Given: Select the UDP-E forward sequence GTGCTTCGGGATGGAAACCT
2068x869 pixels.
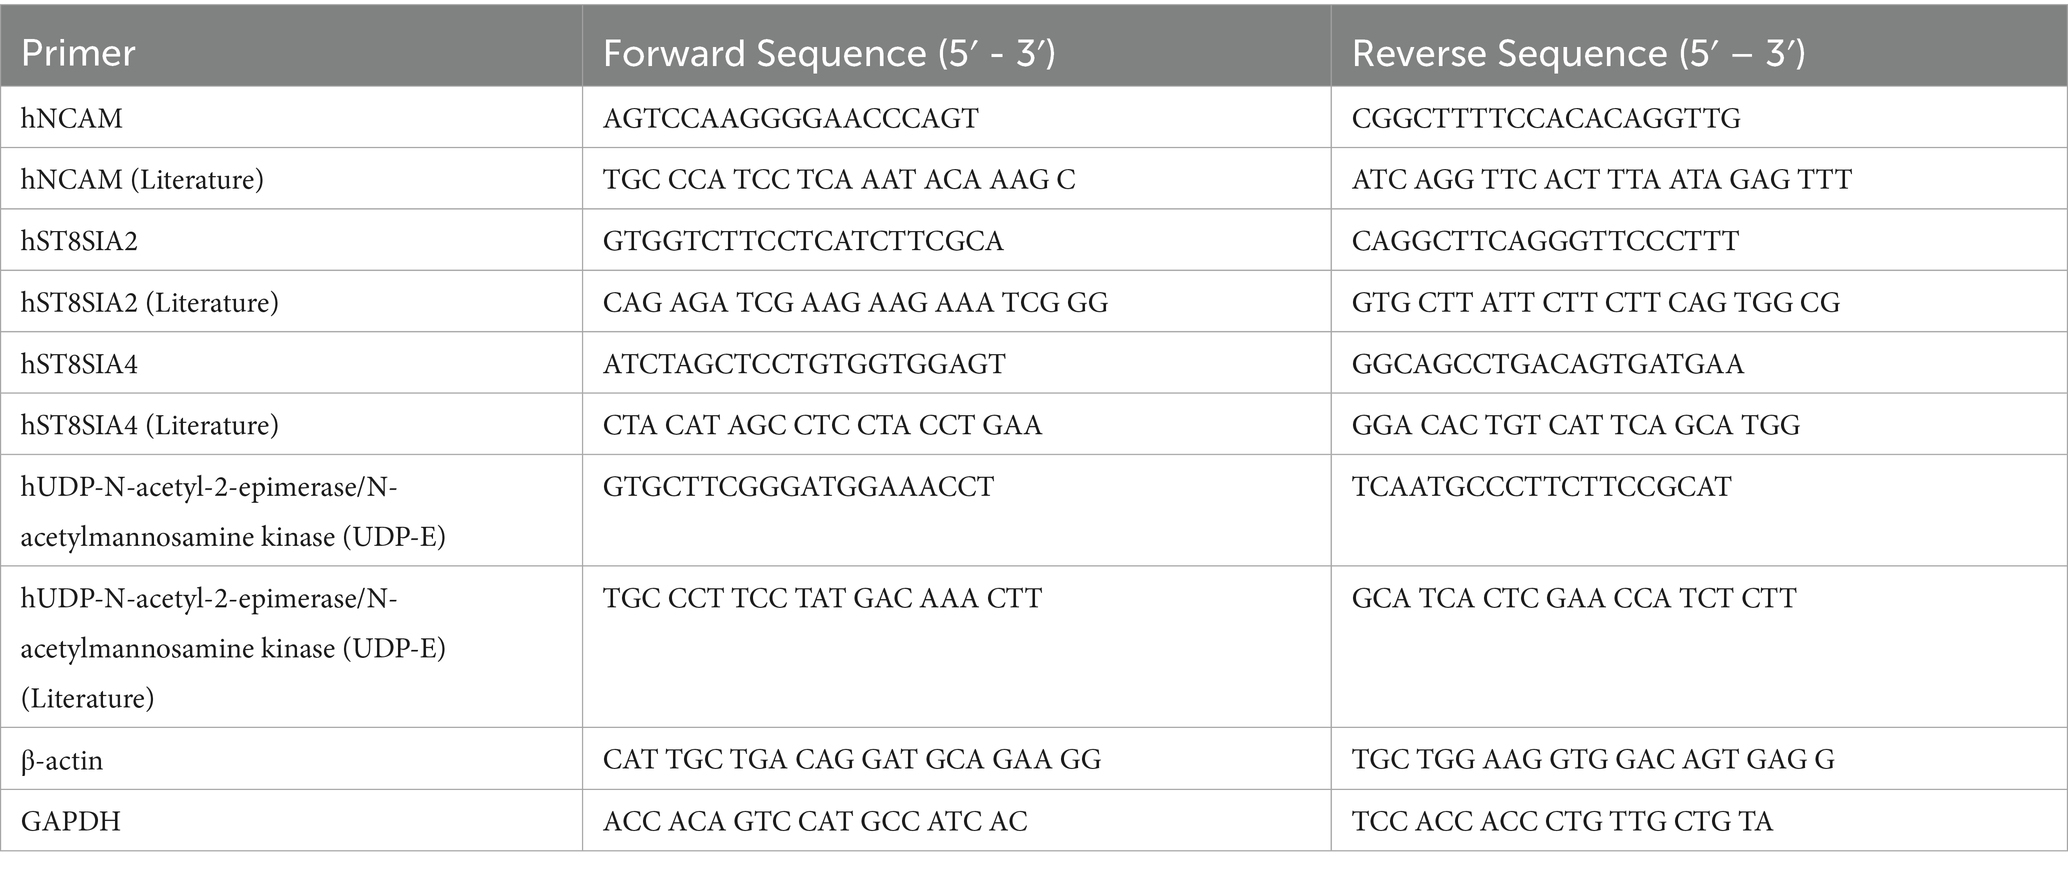Looking at the screenshot, I should (798, 487).
